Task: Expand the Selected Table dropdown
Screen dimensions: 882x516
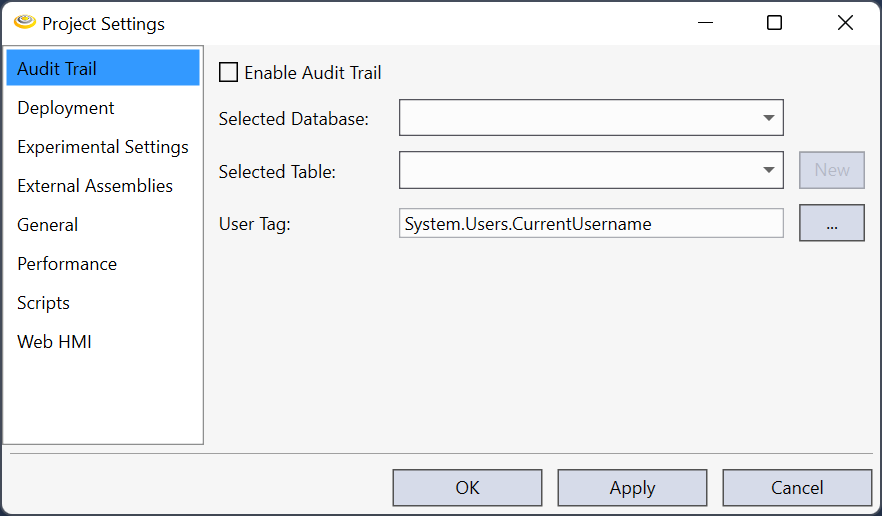Action: pyautogui.click(x=590, y=171)
